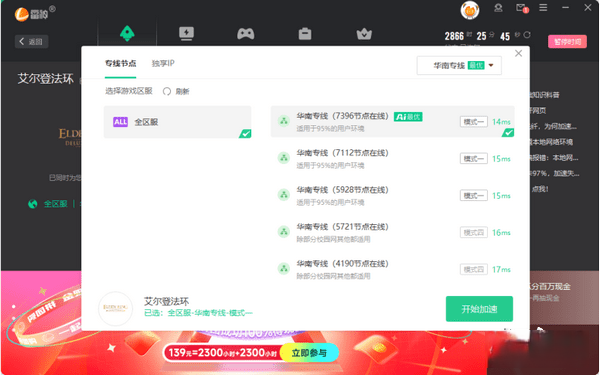Open the hamburger main menu icon

543,8
